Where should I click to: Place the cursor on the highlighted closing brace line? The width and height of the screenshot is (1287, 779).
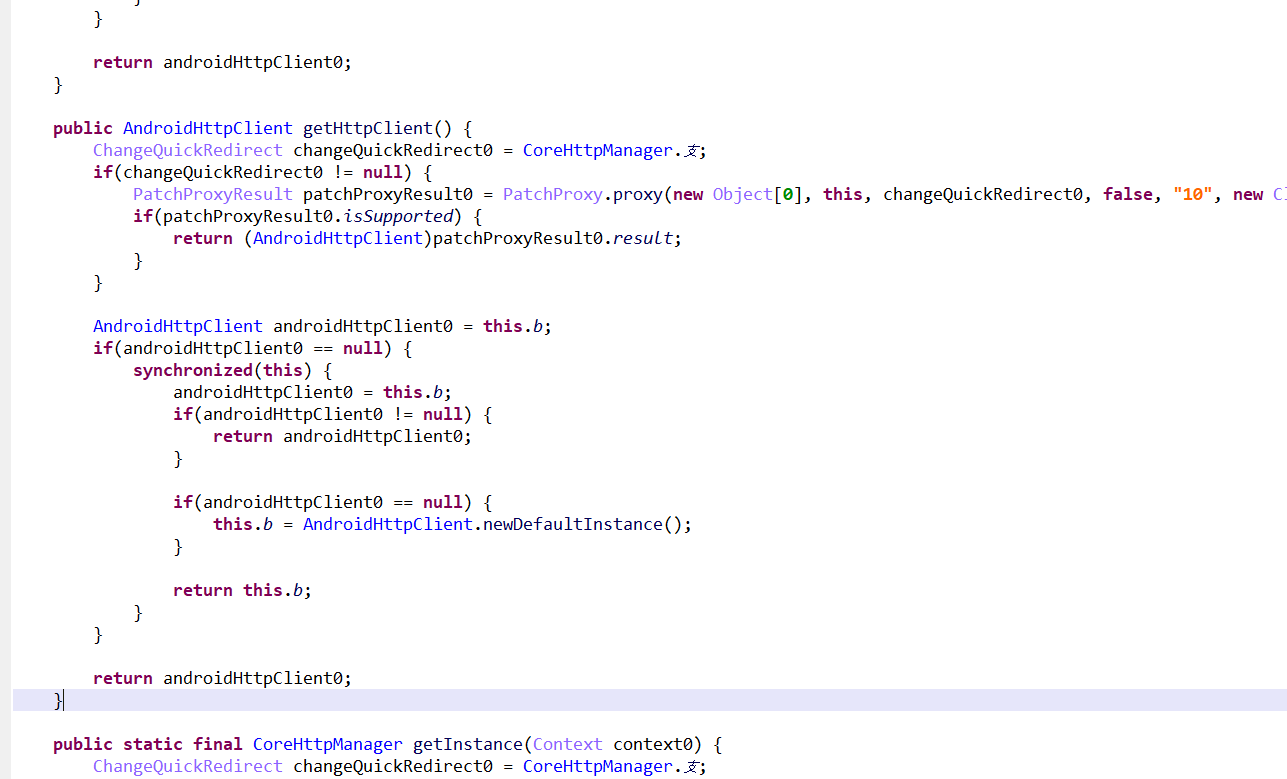click(58, 700)
